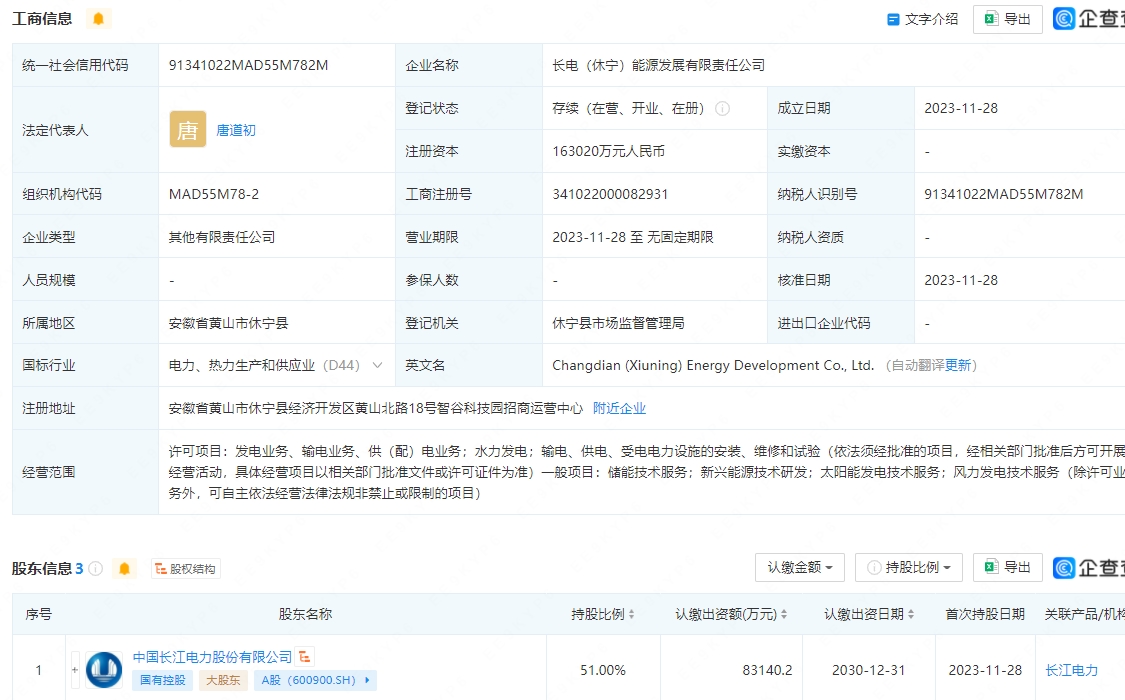Click the info icon next to 股东信息 3
Image resolution: width=1125 pixels, height=700 pixels.
pyautogui.click(x=96, y=568)
